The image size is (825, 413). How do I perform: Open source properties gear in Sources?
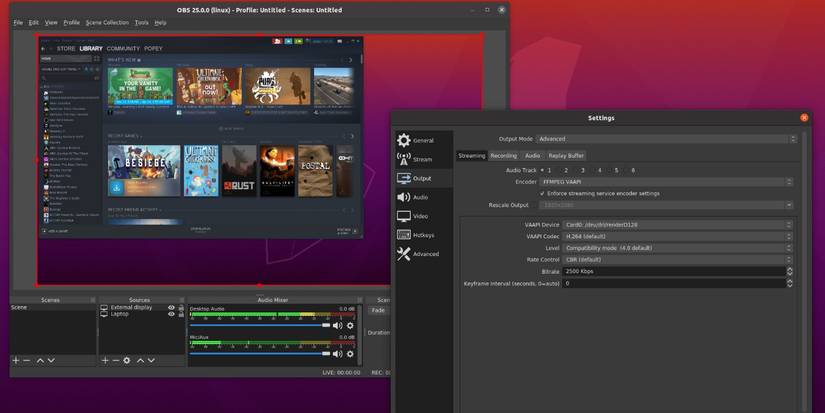click(127, 360)
